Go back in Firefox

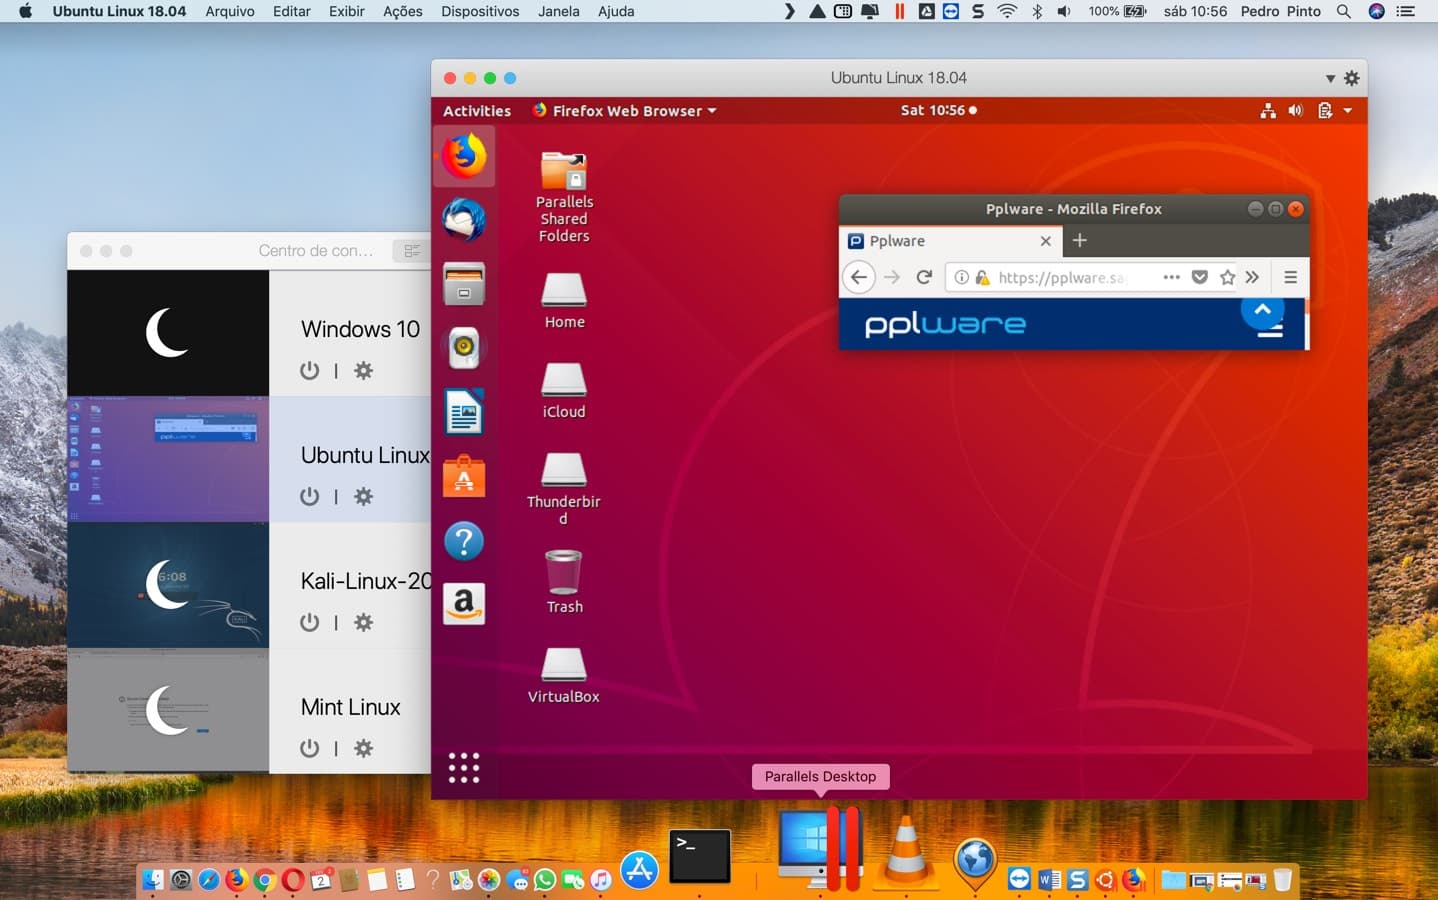point(859,277)
